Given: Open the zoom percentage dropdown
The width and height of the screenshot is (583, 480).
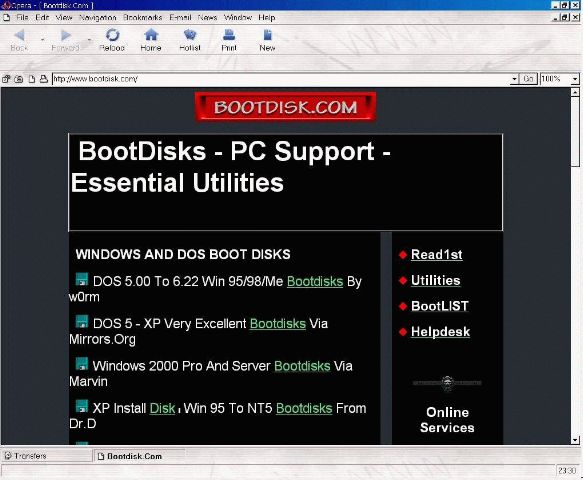Looking at the screenshot, I should point(575,79).
